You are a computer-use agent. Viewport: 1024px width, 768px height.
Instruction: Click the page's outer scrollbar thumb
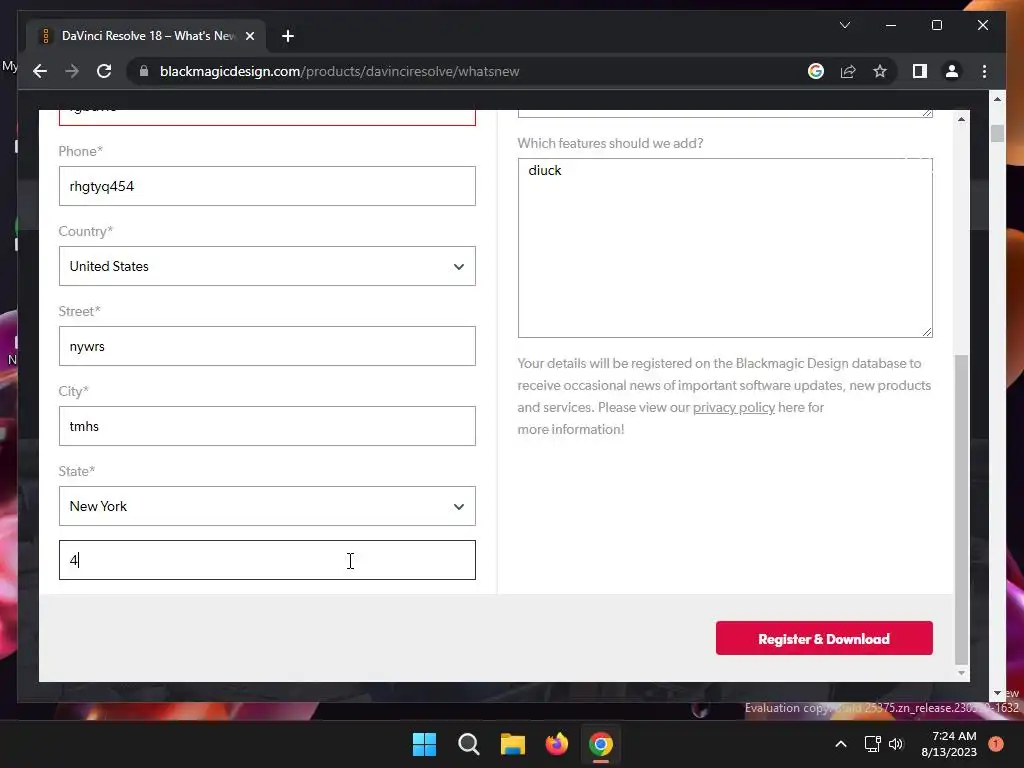point(997,133)
